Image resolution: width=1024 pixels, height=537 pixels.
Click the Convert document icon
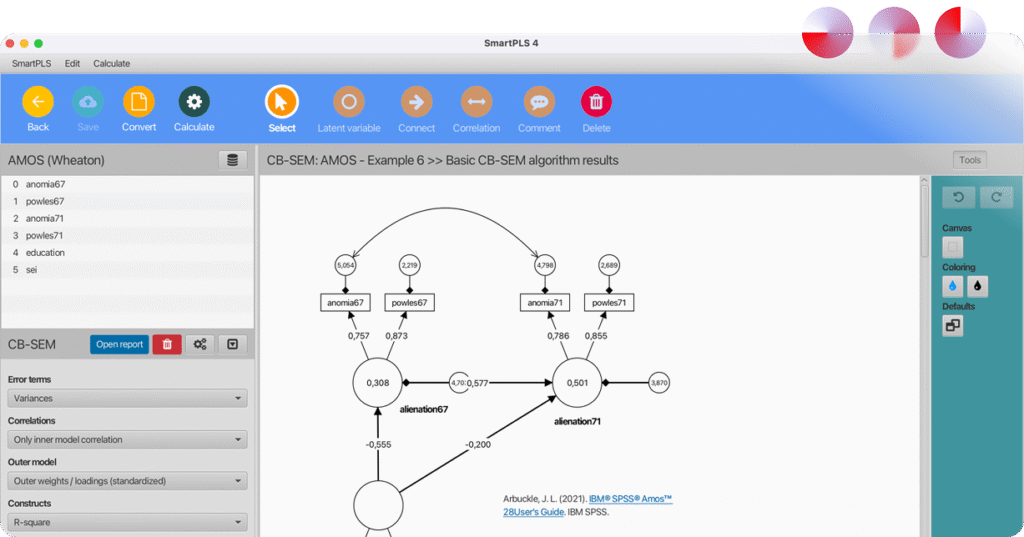tap(139, 102)
